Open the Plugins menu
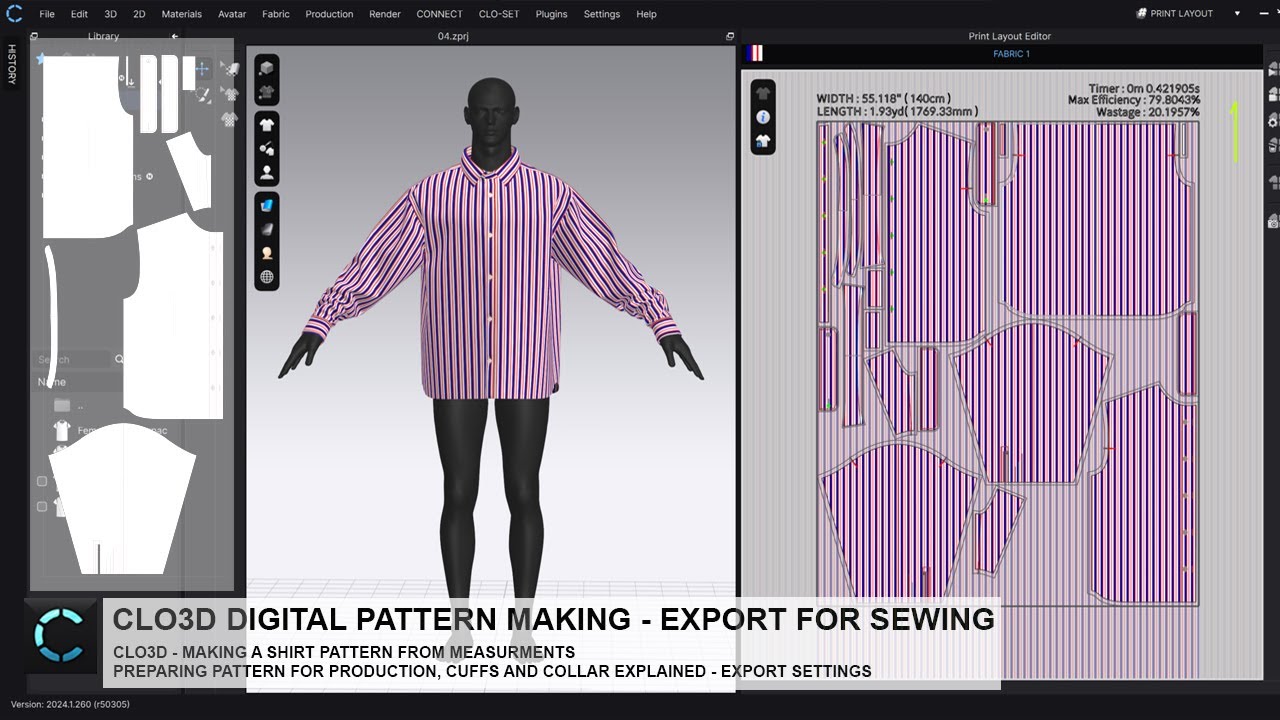This screenshot has height=720, width=1280. coord(551,14)
